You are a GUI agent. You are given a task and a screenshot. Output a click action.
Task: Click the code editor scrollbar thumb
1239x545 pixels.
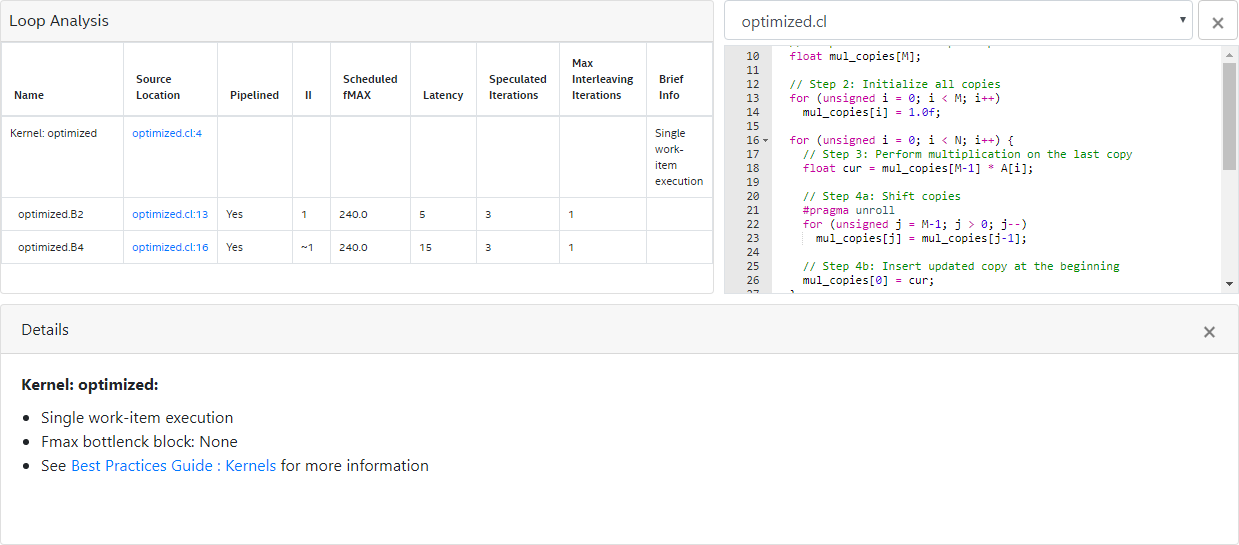[x=1229, y=116]
